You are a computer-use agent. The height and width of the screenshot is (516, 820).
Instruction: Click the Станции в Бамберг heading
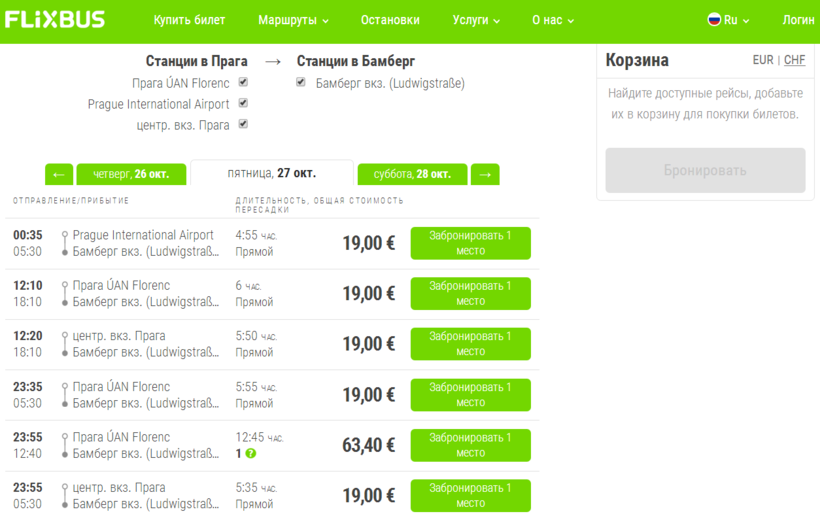pos(356,61)
